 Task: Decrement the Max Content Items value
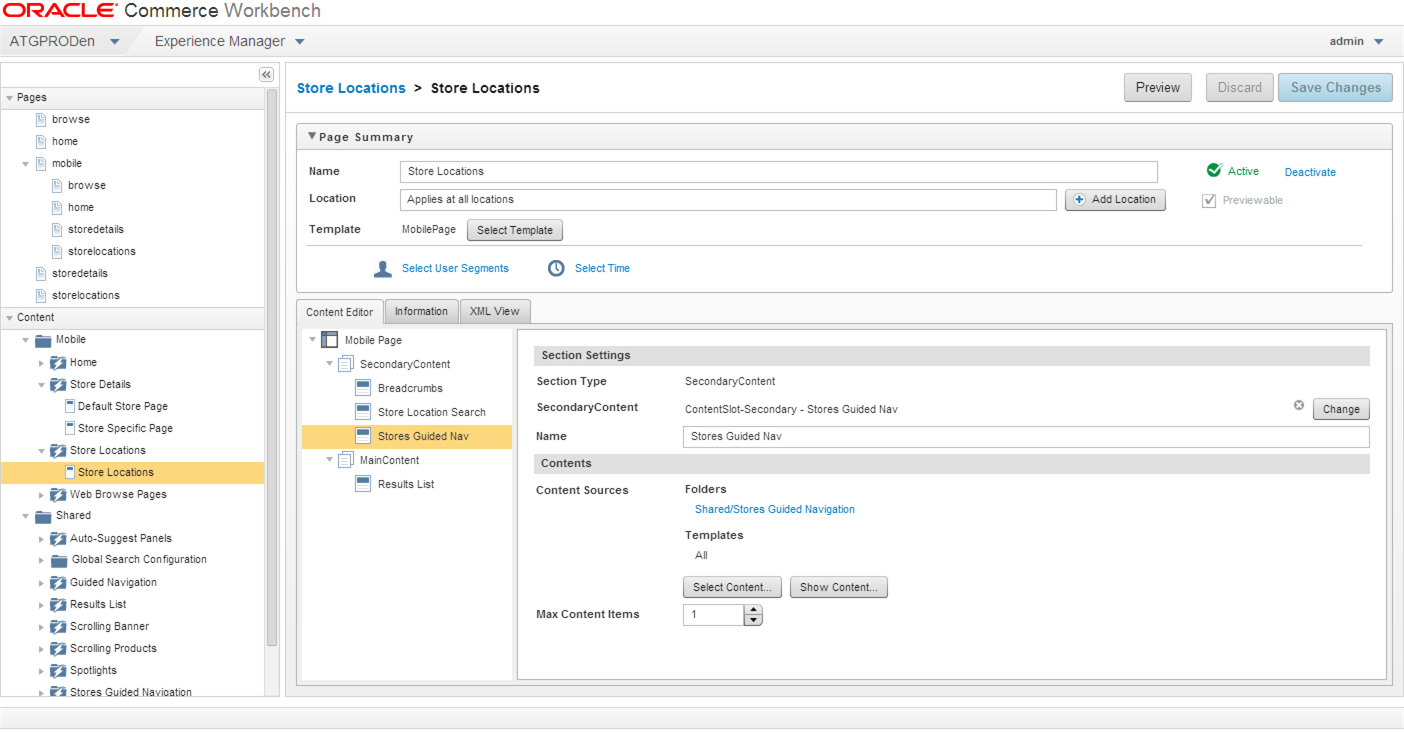[x=753, y=620]
